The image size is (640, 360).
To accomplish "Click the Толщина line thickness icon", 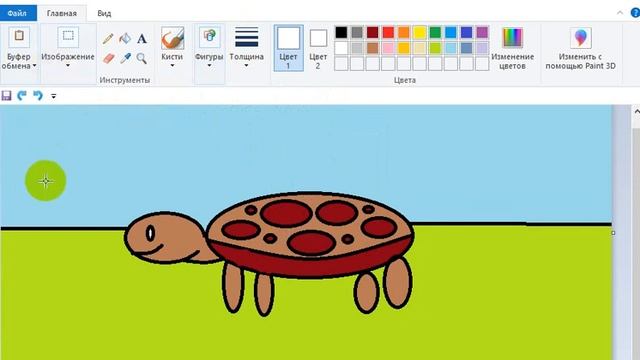I will 247,37.
